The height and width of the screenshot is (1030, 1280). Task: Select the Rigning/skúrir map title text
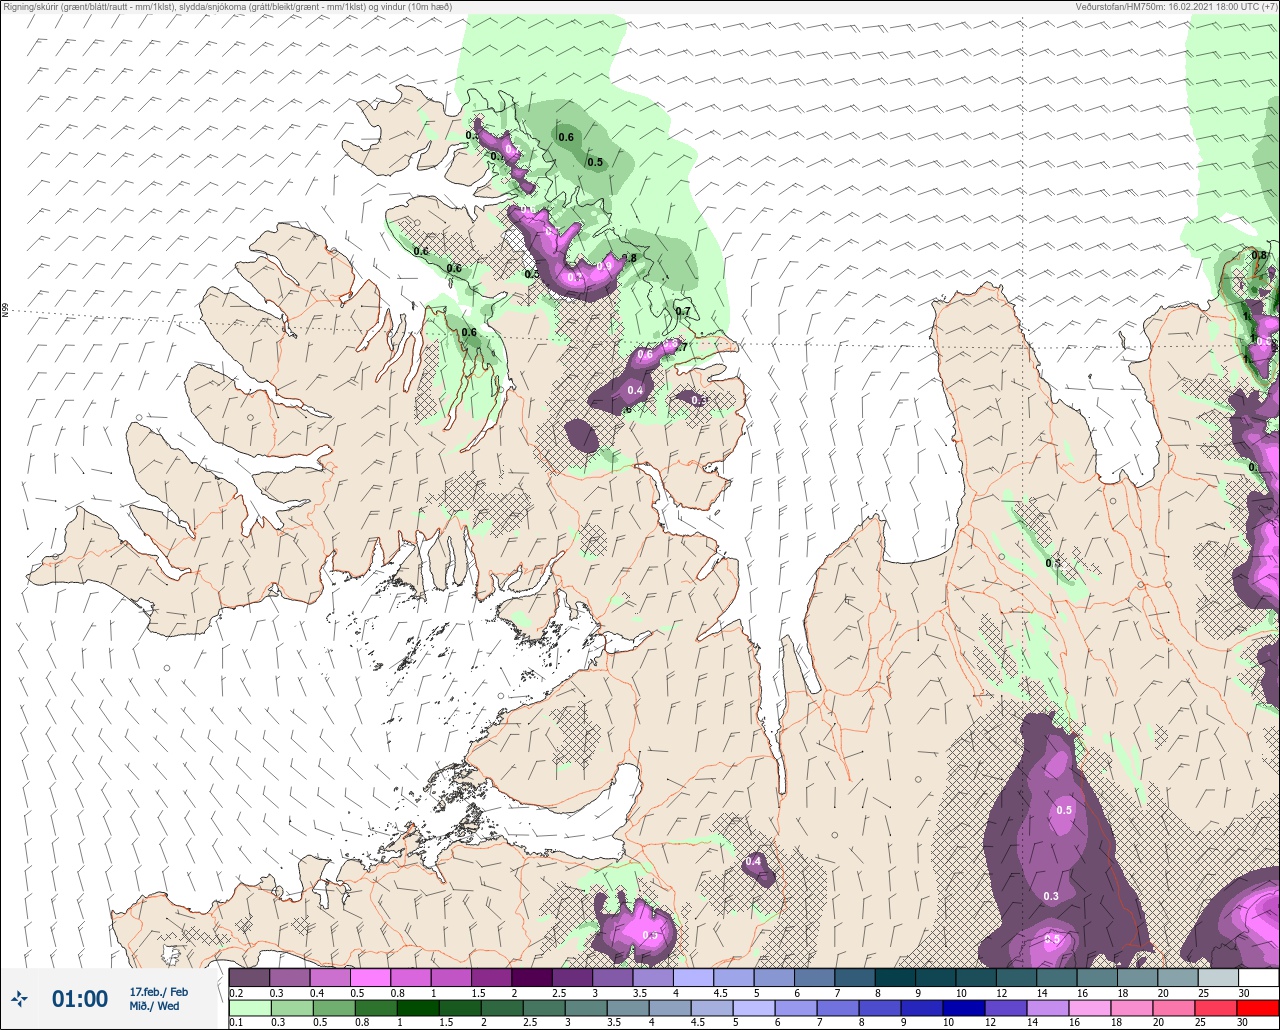click(x=227, y=7)
